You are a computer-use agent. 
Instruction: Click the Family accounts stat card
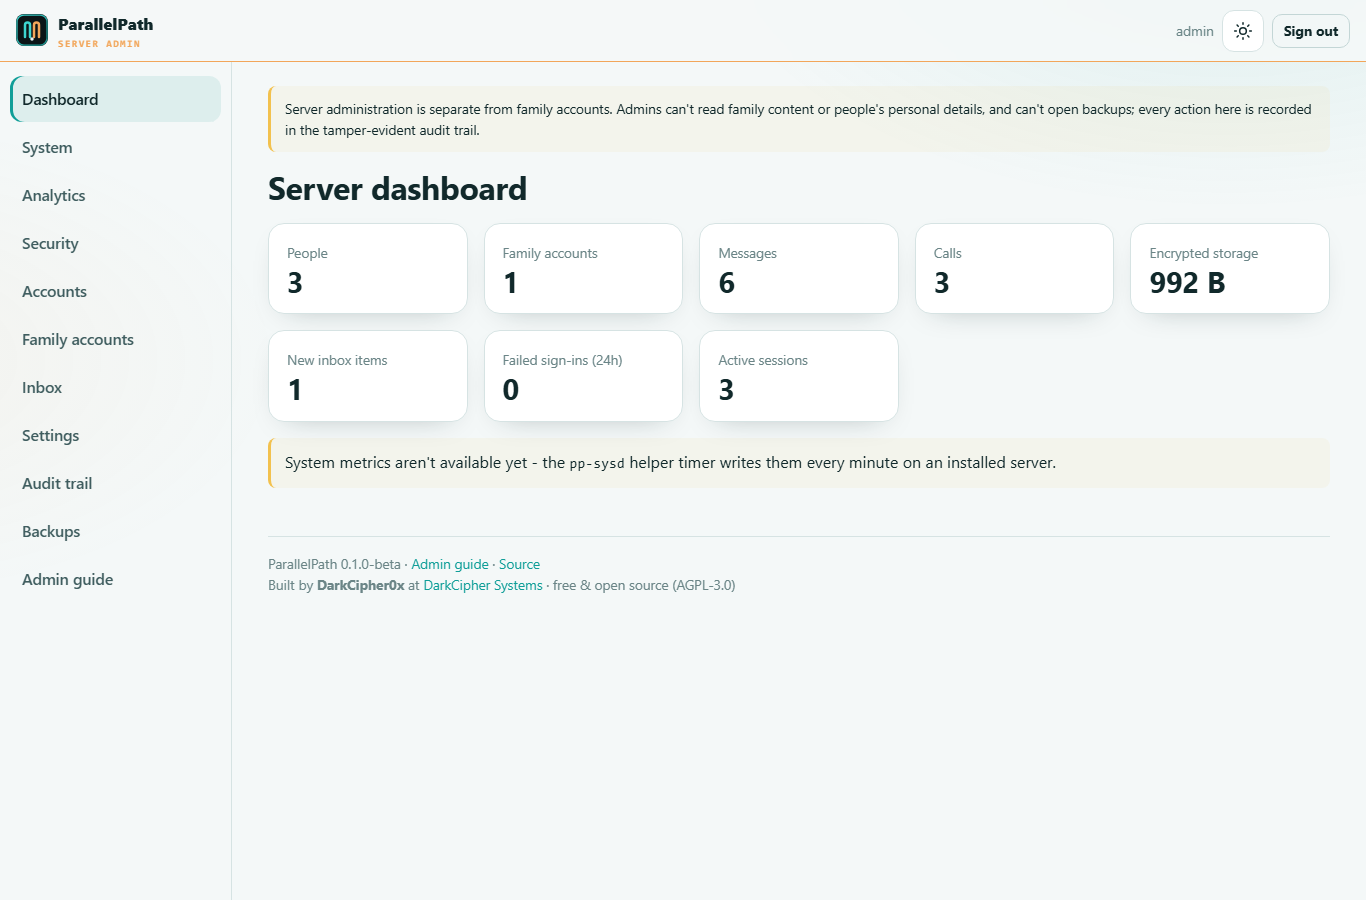(x=583, y=268)
